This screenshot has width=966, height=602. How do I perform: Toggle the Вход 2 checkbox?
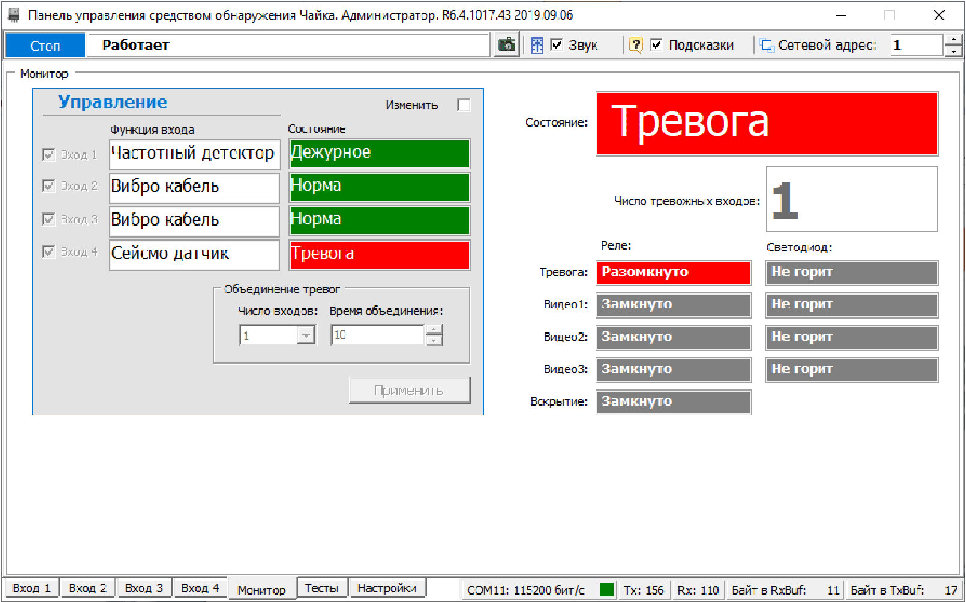(x=48, y=185)
